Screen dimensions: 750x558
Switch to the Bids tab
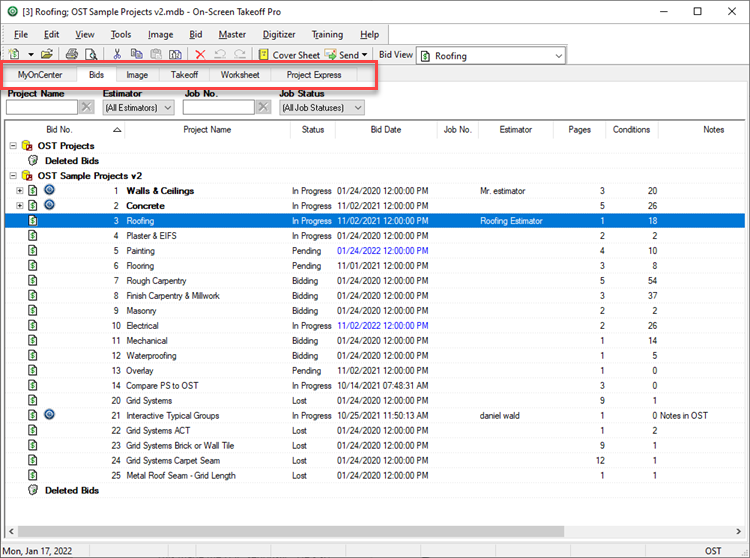point(96,75)
